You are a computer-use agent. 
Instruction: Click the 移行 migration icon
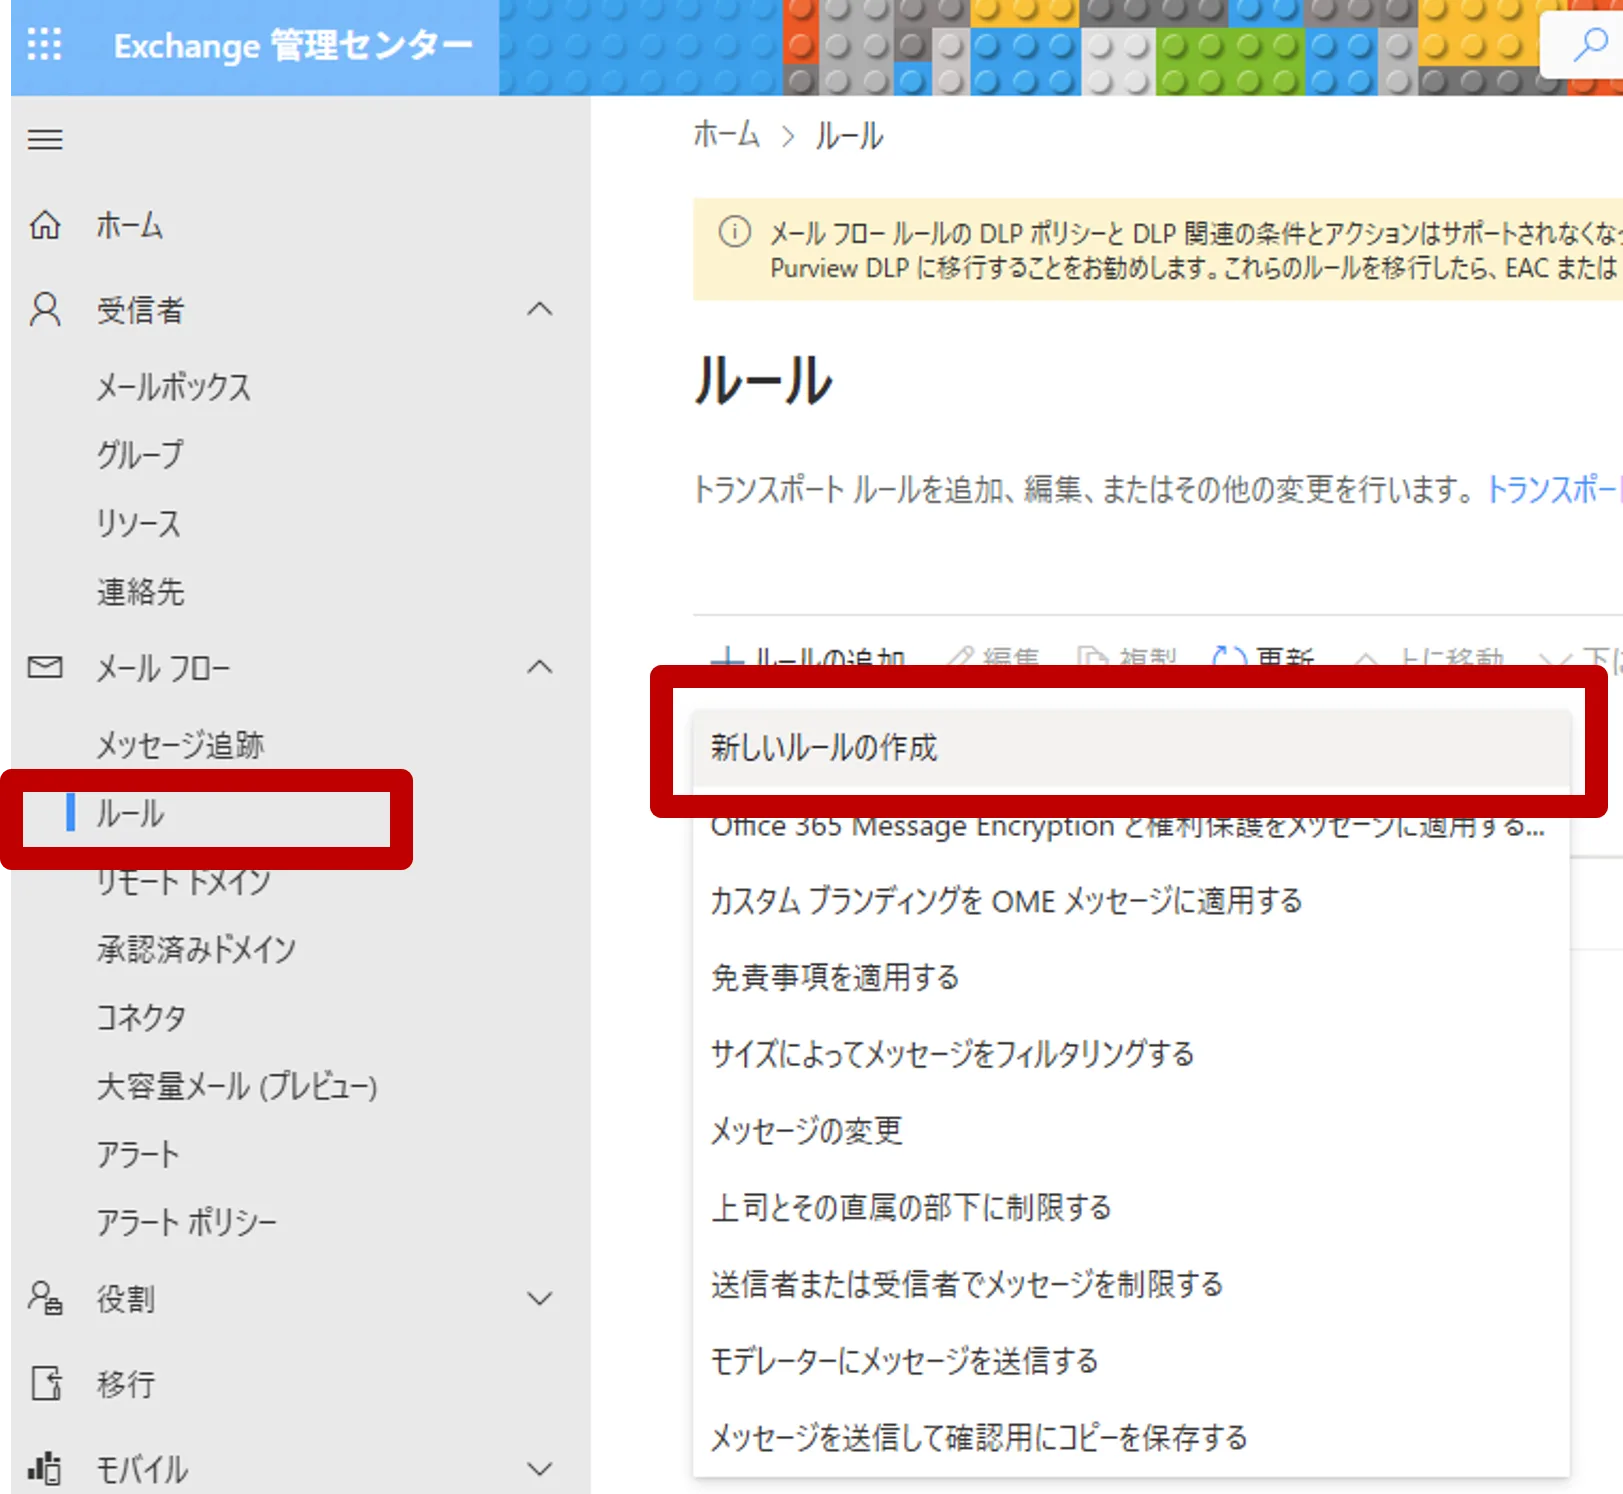coord(45,1383)
